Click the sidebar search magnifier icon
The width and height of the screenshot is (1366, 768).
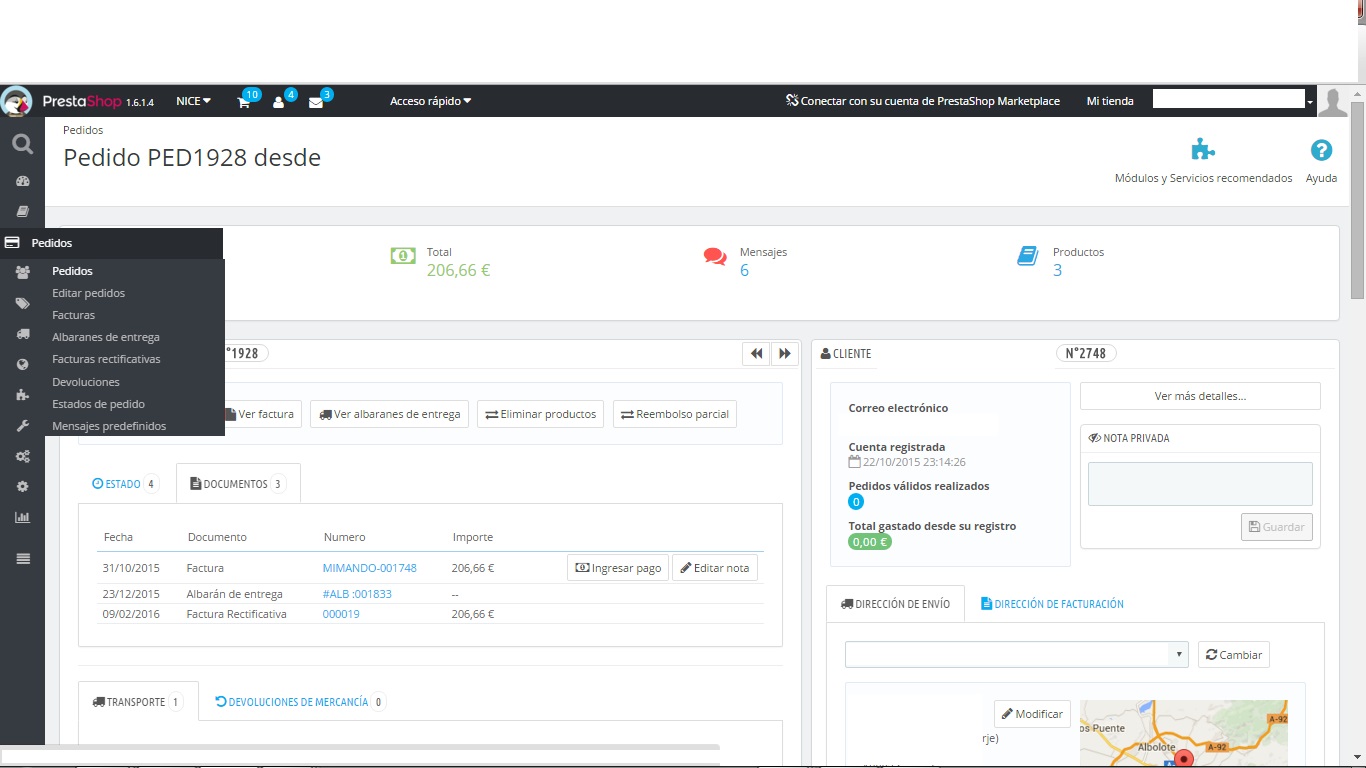tap(22, 145)
